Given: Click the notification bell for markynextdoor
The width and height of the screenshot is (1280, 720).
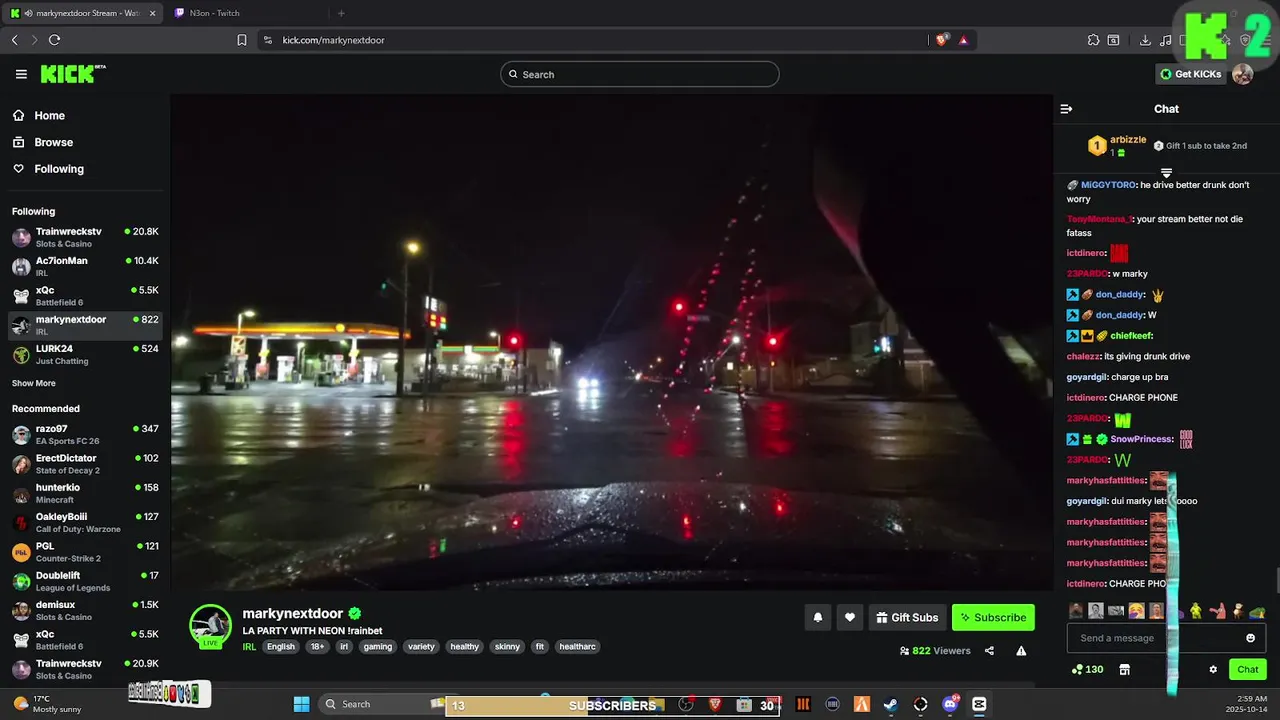Looking at the screenshot, I should (818, 618).
